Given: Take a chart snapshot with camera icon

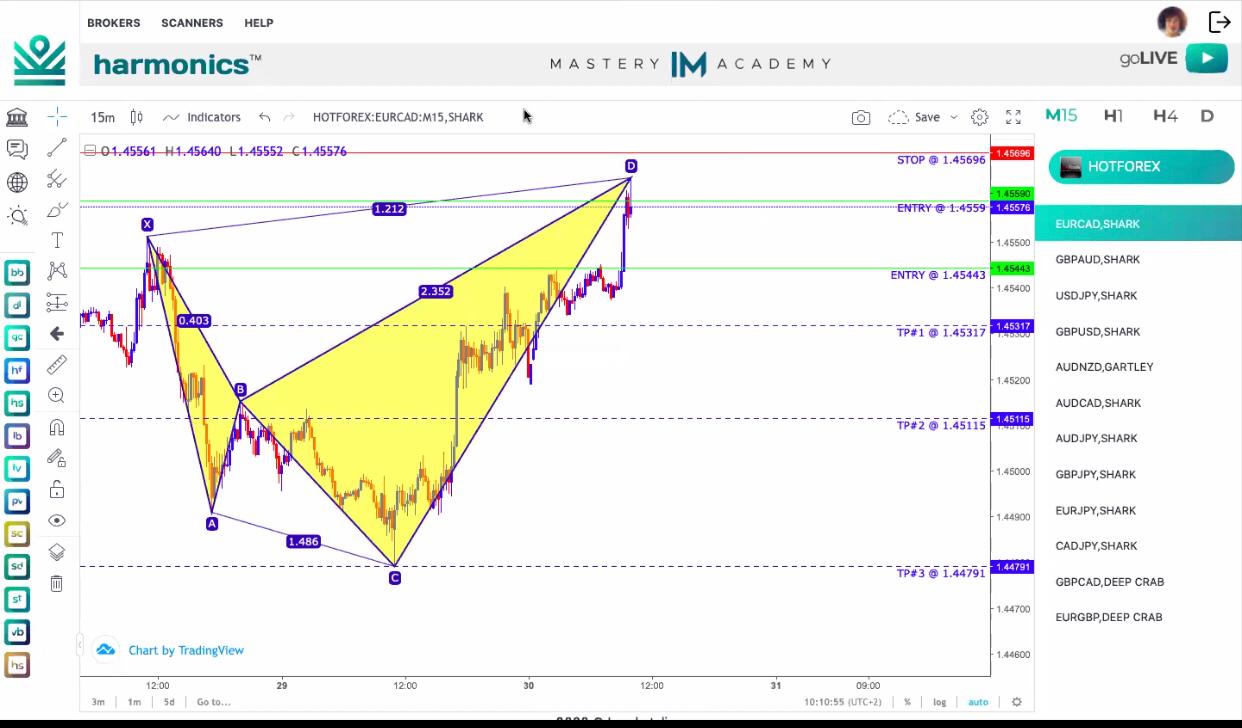Looking at the screenshot, I should [860, 117].
